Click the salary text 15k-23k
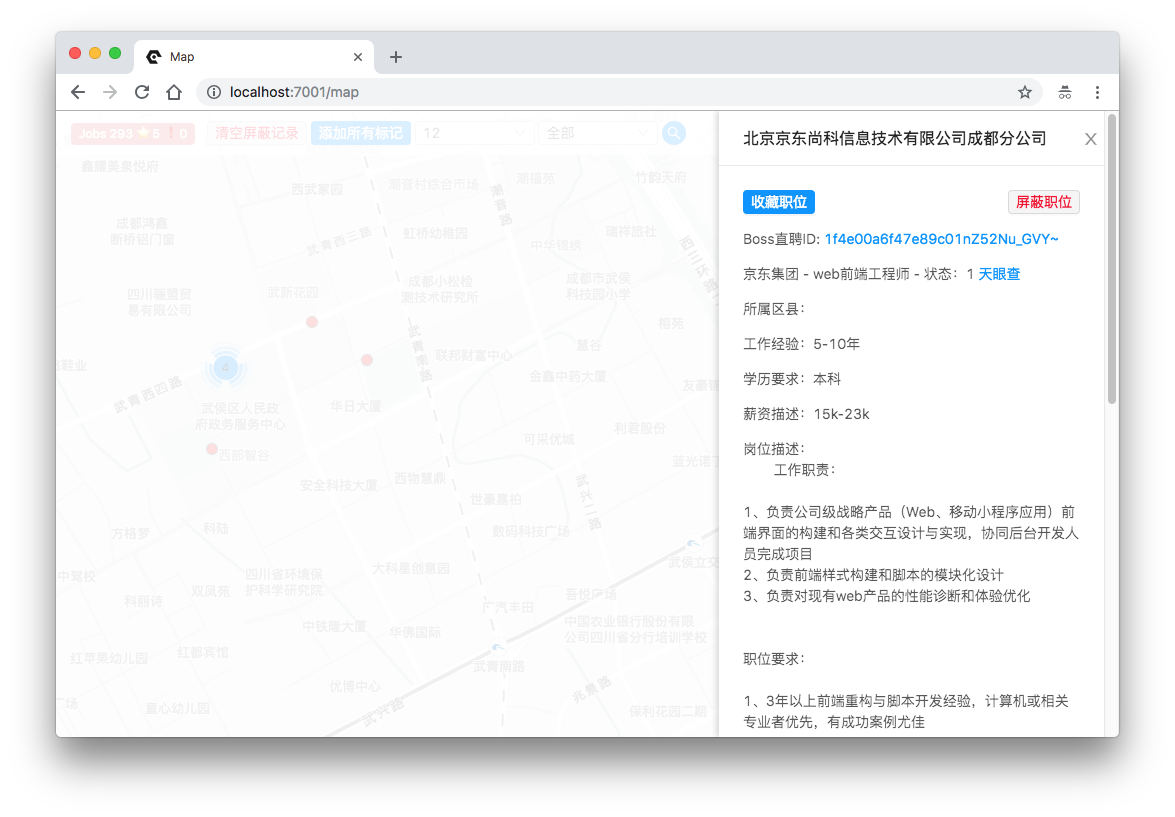The height and width of the screenshot is (817, 1175). pyautogui.click(x=842, y=414)
